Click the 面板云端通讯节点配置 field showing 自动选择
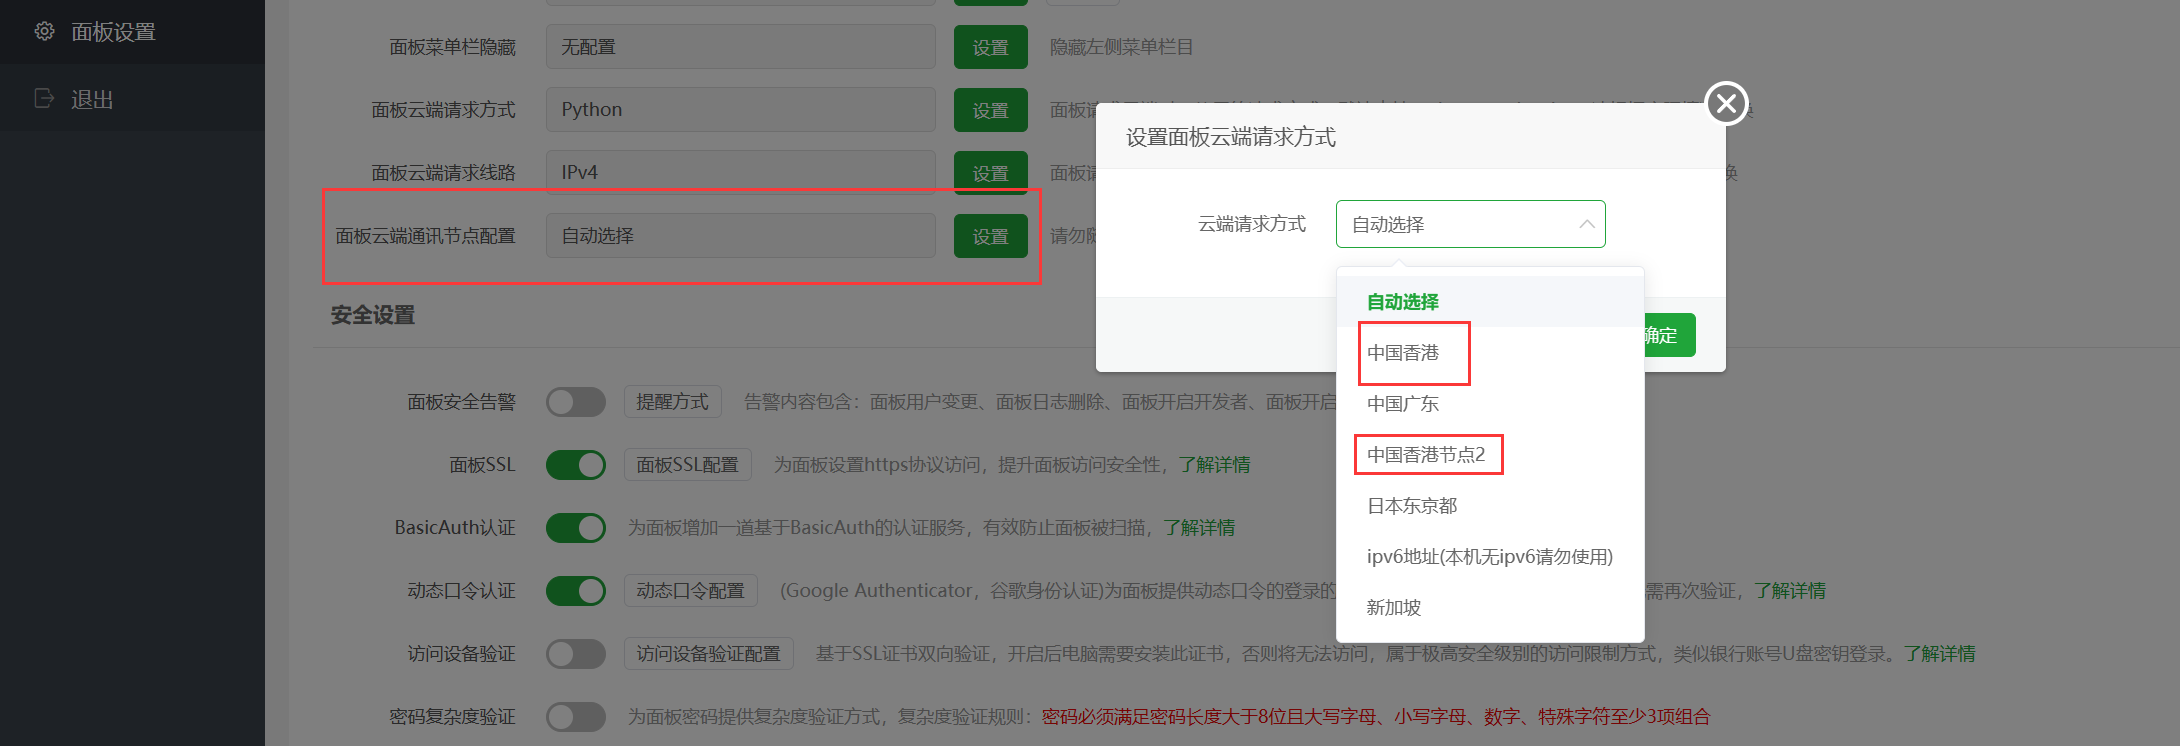Screen dimensions: 2180x746 coord(741,236)
